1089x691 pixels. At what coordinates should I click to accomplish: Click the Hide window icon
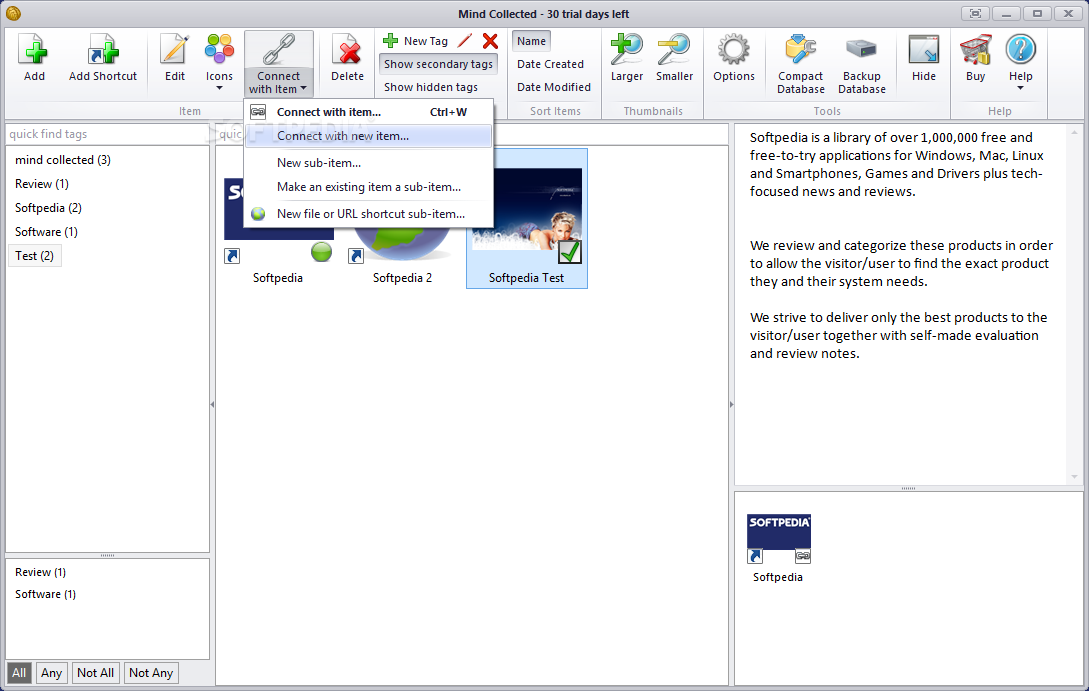click(x=924, y=50)
